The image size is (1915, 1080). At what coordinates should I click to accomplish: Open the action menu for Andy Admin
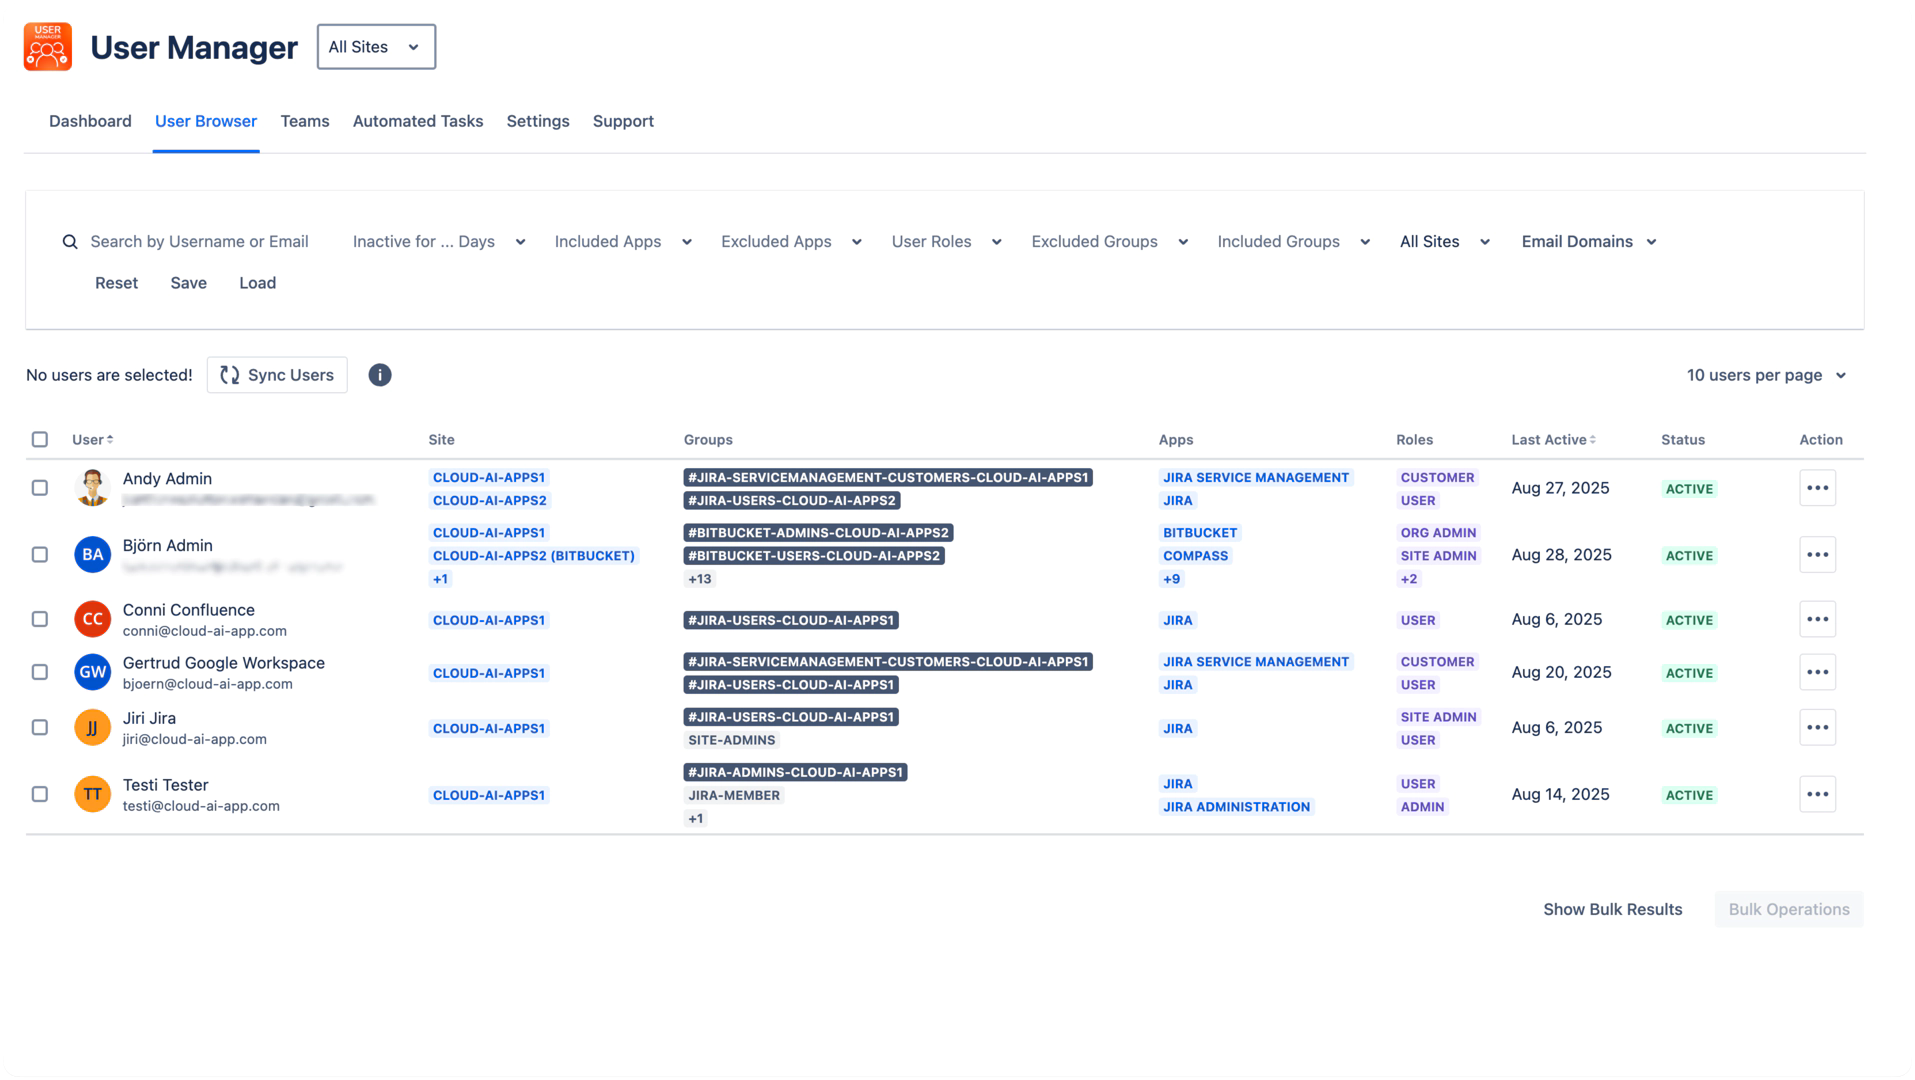point(1817,488)
